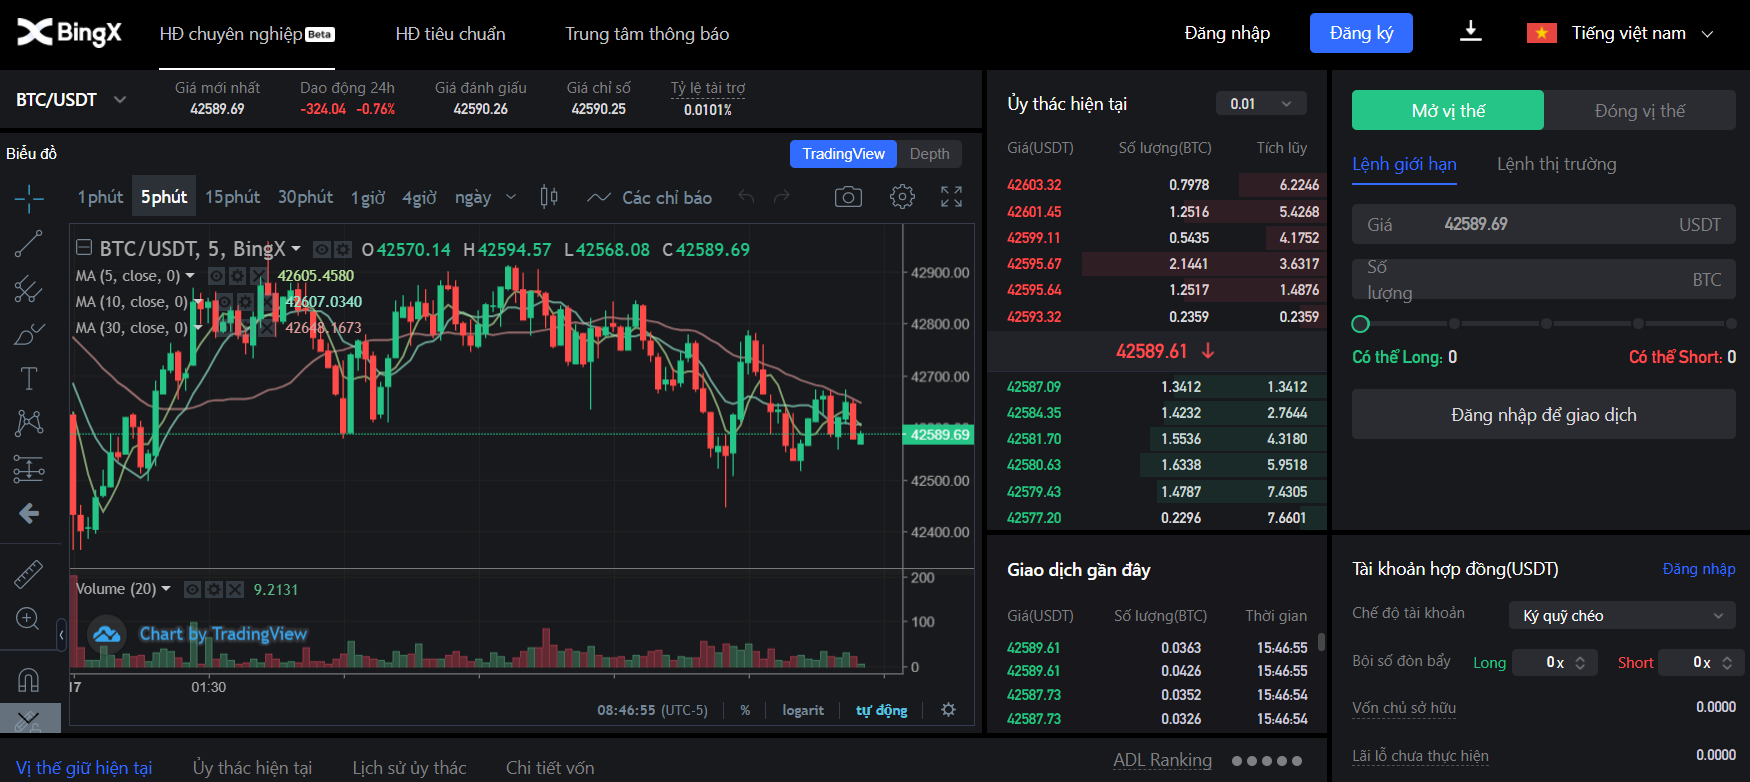Switch to Depth chart view
The width and height of the screenshot is (1750, 782).
coord(929,153)
